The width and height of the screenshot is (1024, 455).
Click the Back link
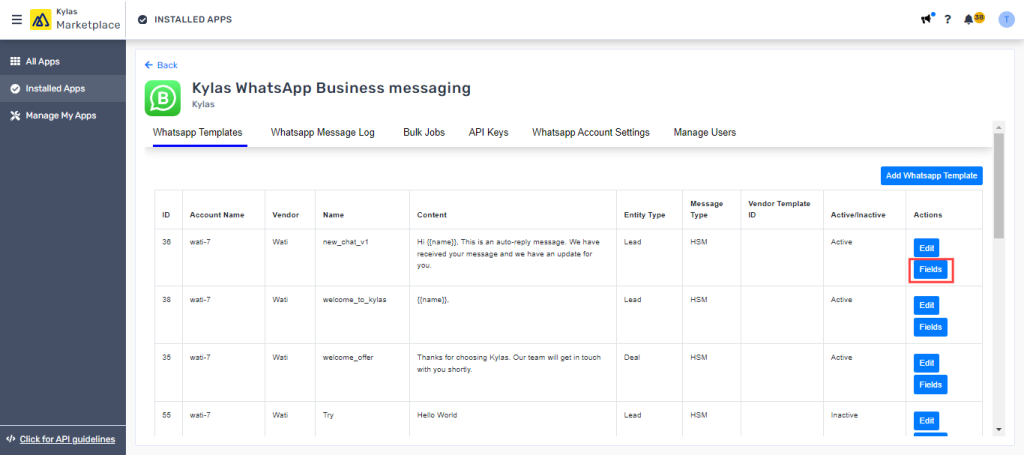click(161, 65)
